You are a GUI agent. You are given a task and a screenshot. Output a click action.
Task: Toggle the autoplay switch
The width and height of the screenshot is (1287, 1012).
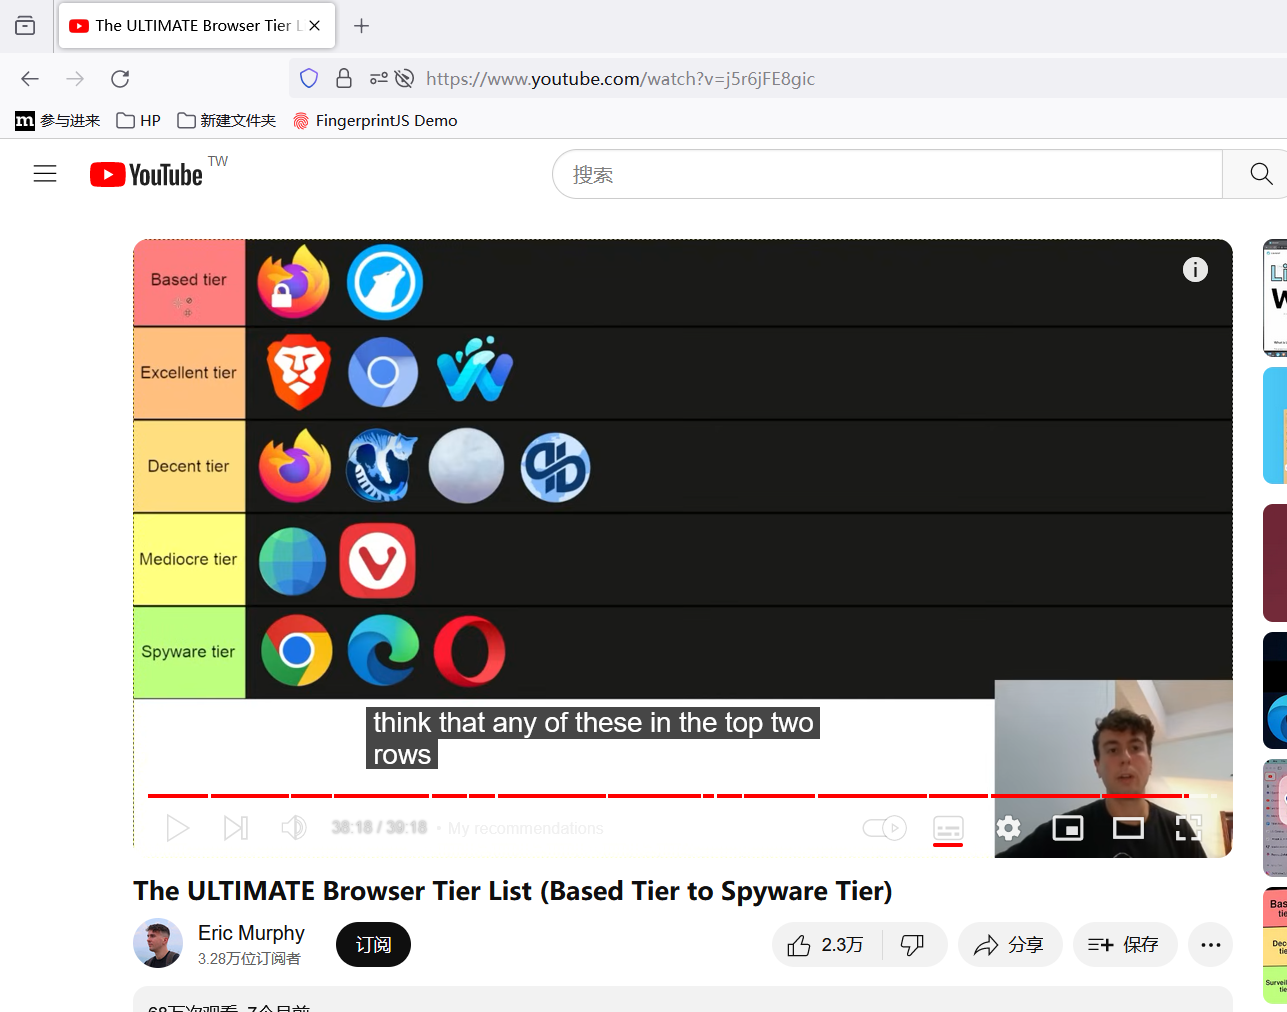point(884,828)
